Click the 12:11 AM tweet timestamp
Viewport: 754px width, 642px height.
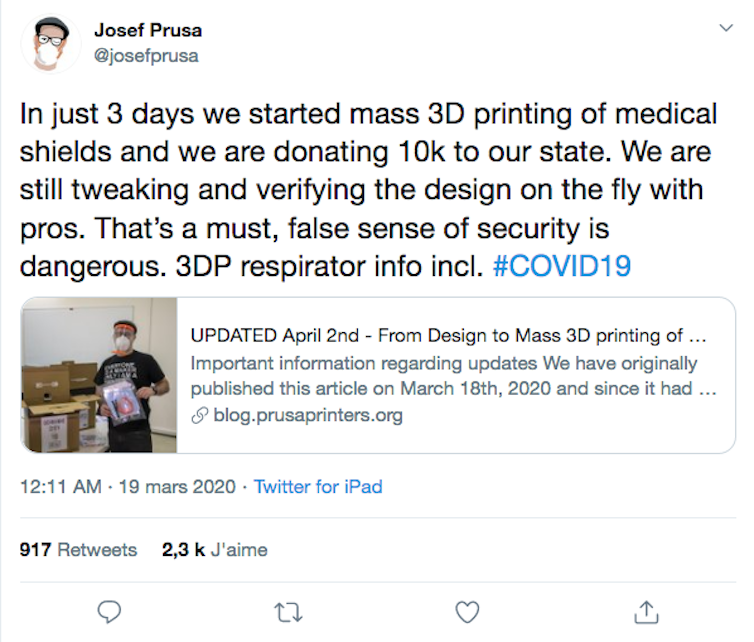click(x=59, y=487)
